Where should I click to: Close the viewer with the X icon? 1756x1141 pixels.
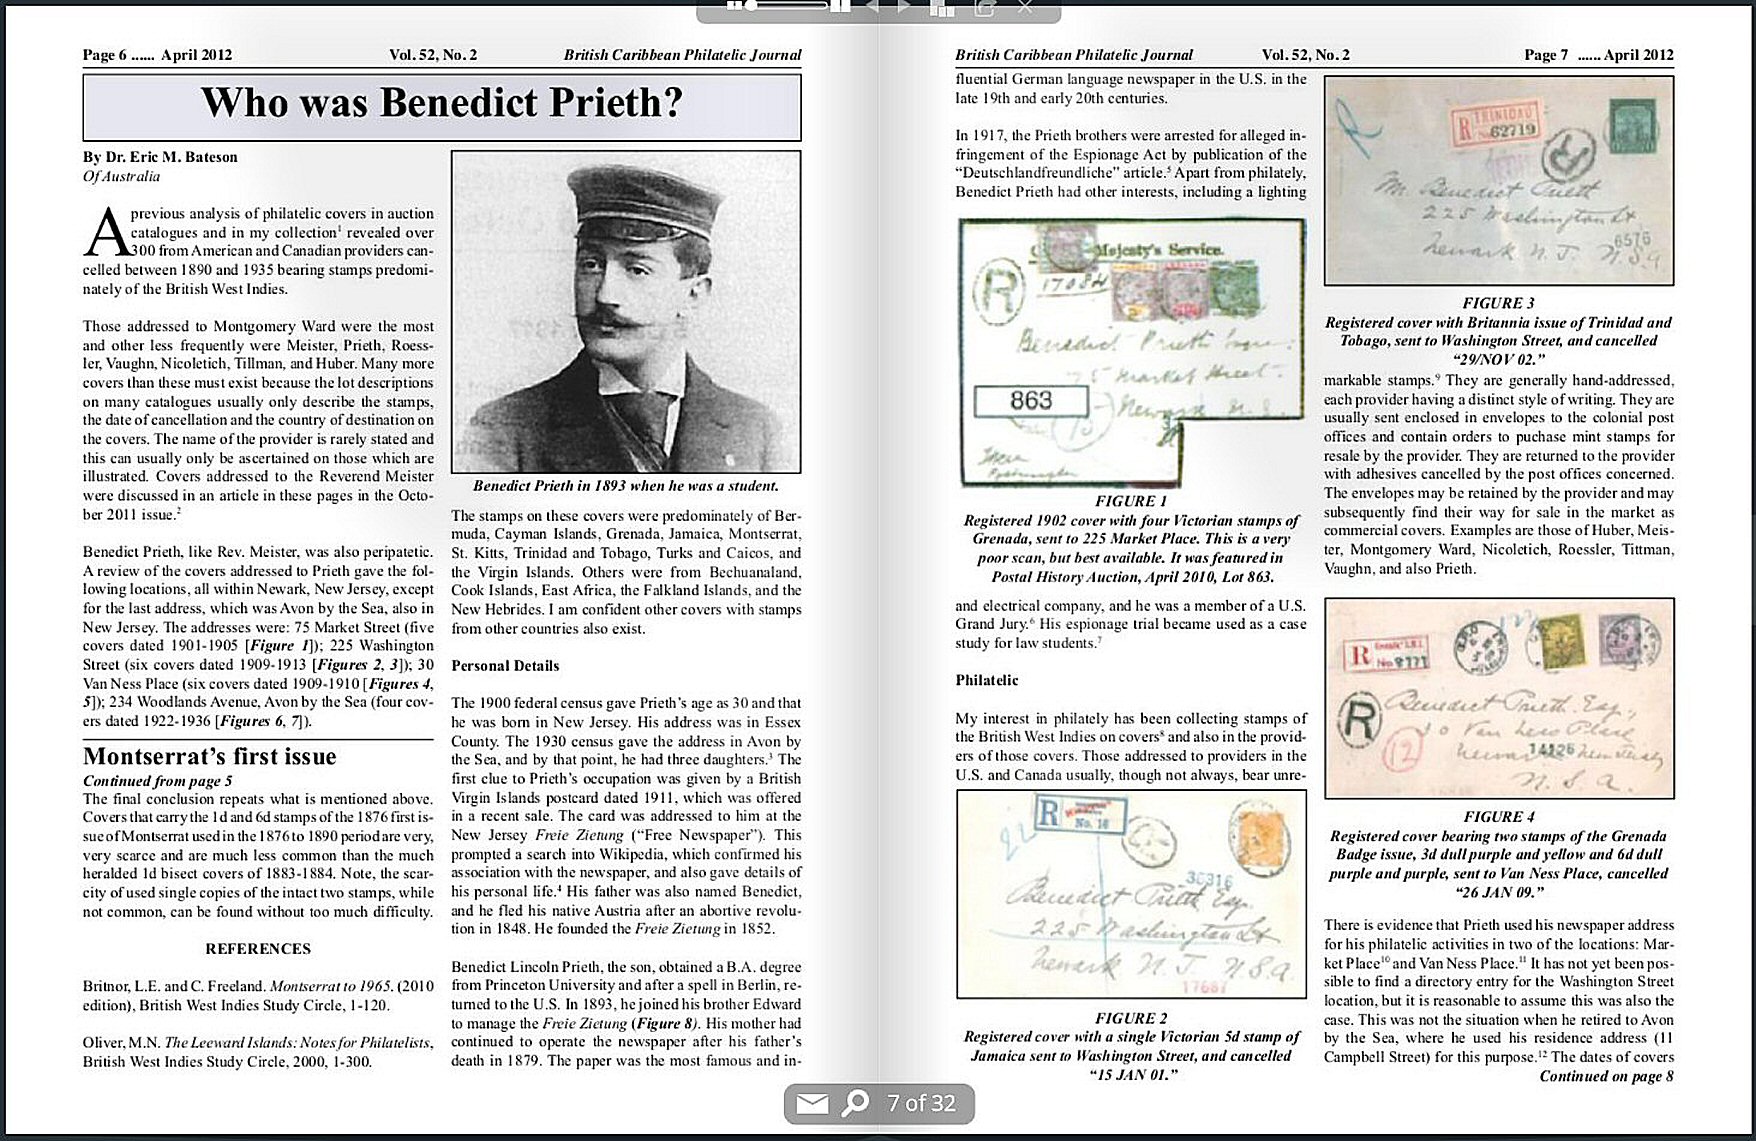tap(1025, 6)
